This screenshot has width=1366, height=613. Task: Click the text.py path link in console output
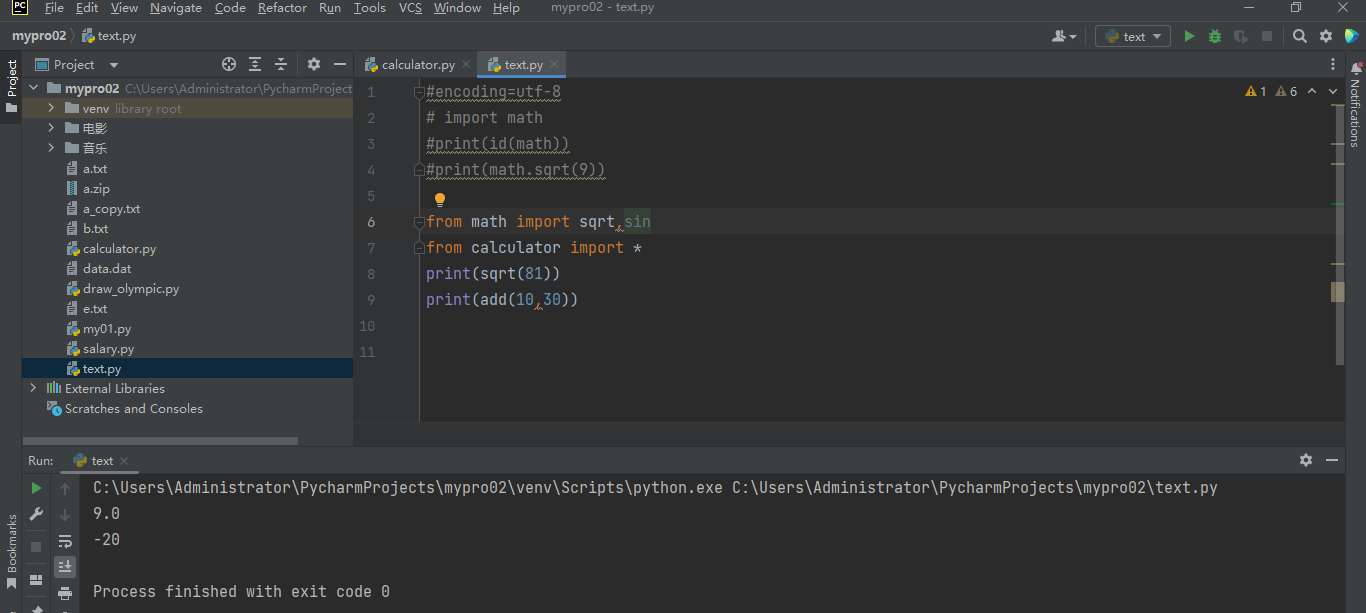975,488
